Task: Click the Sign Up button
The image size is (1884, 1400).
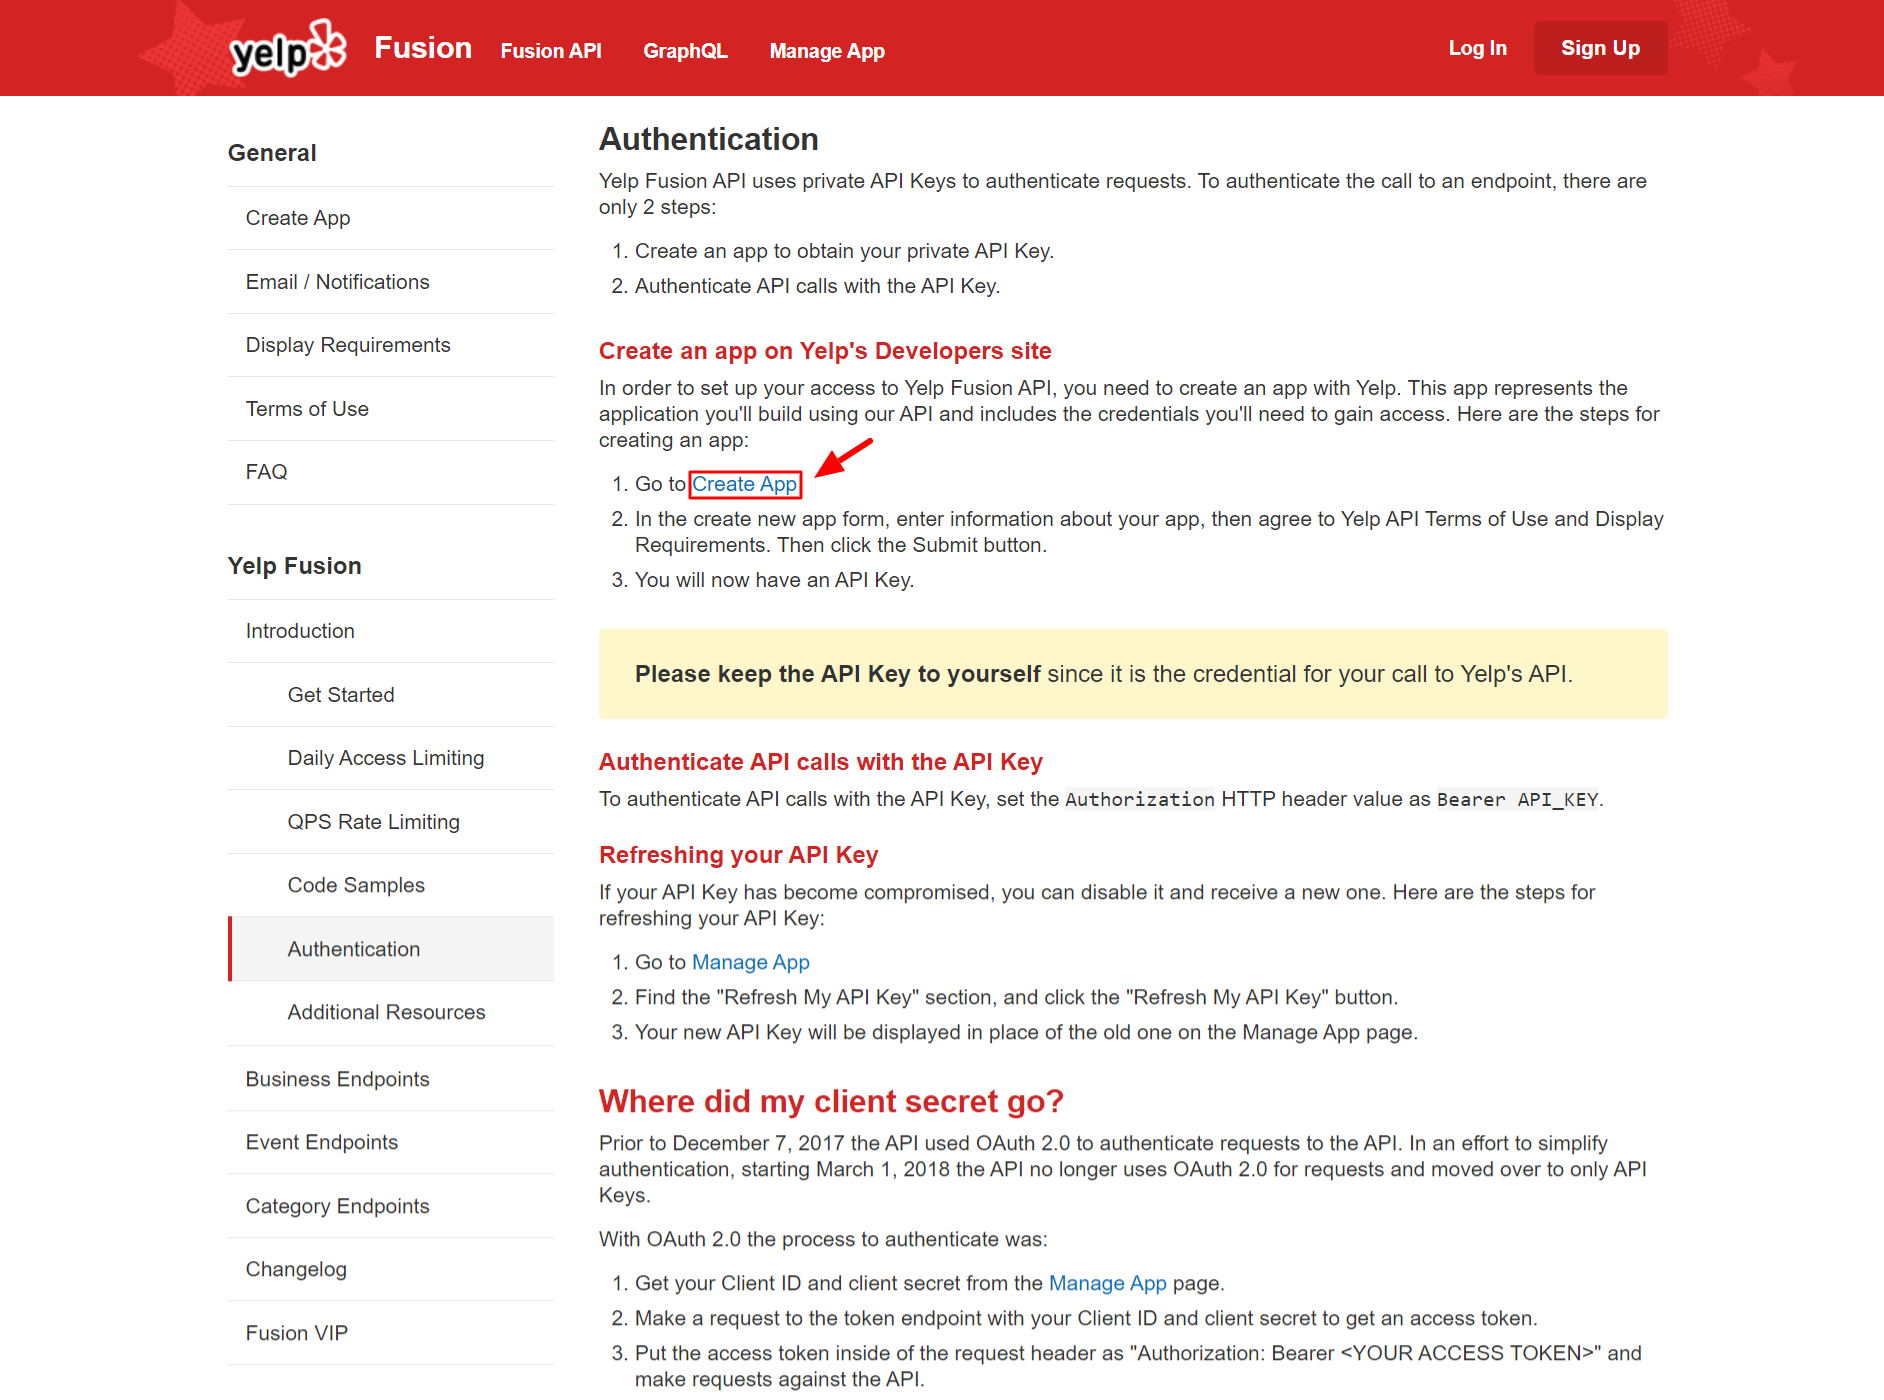Action: click(1600, 48)
